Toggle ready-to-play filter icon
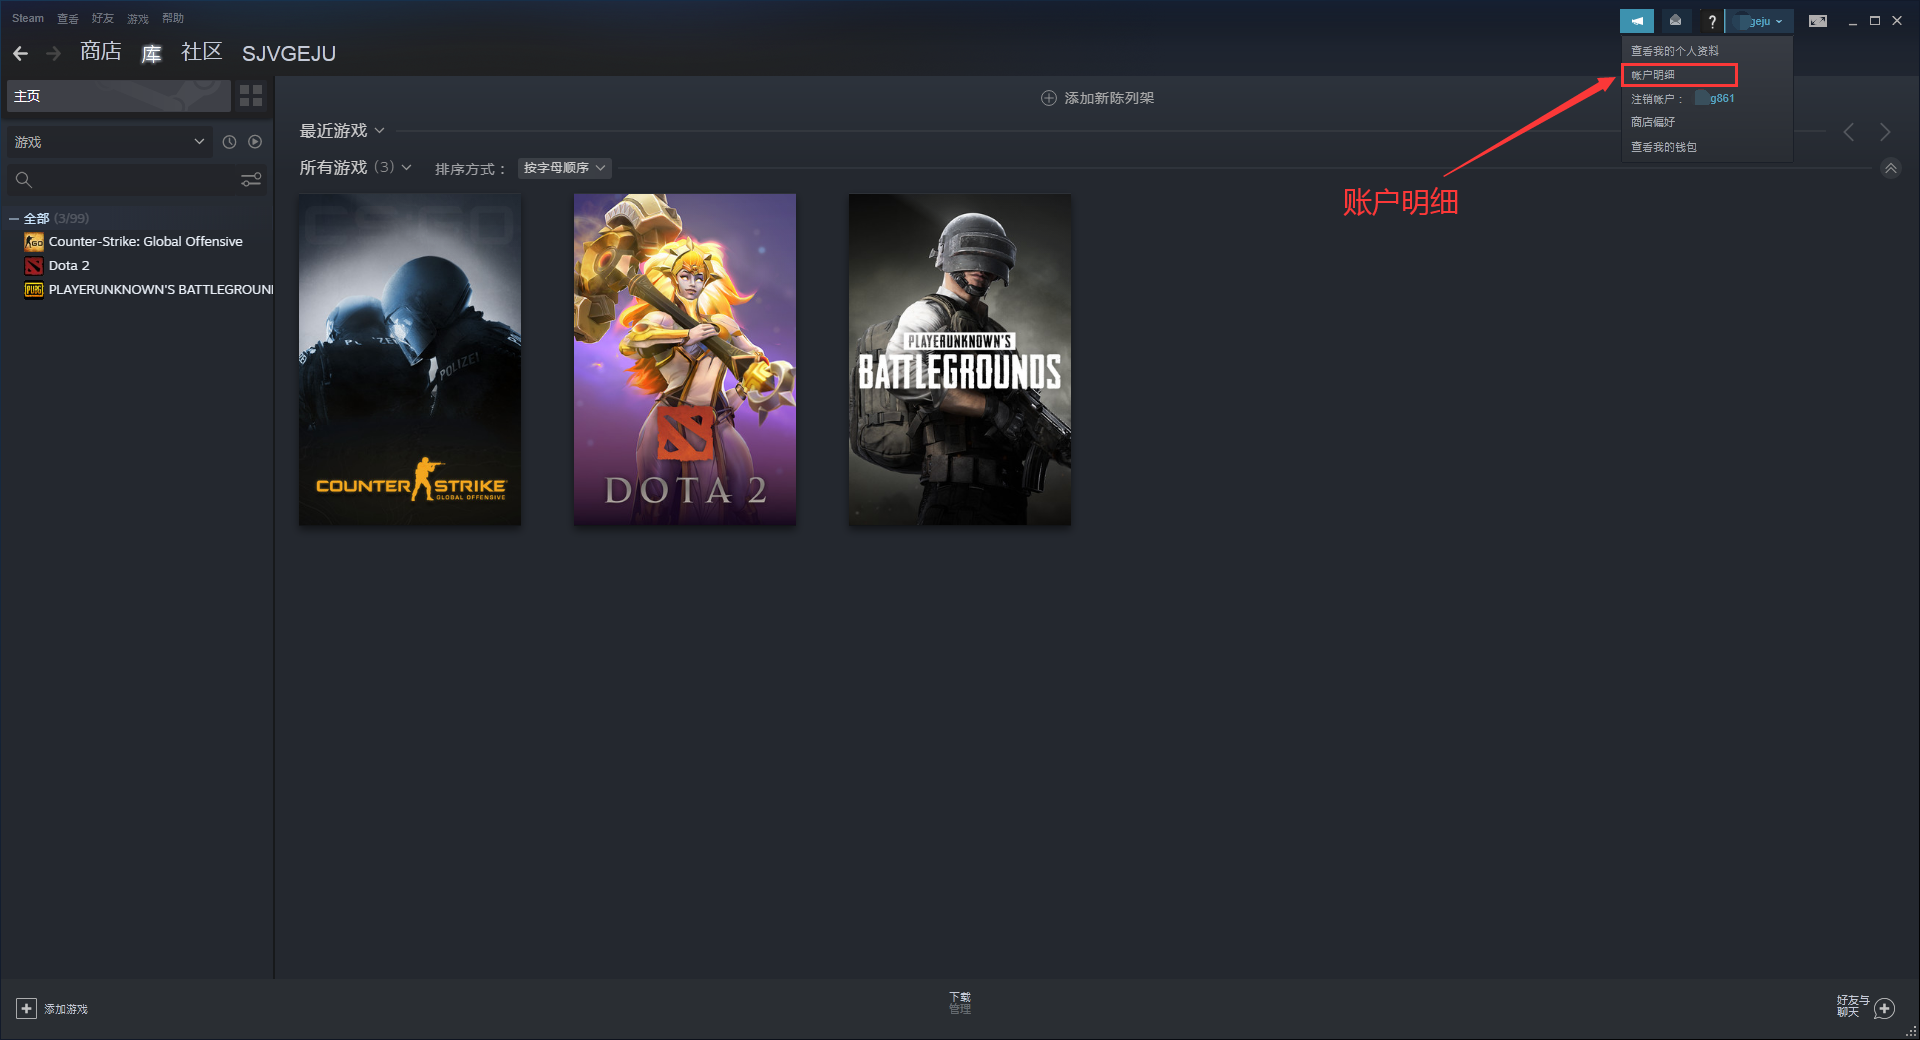 coord(255,142)
